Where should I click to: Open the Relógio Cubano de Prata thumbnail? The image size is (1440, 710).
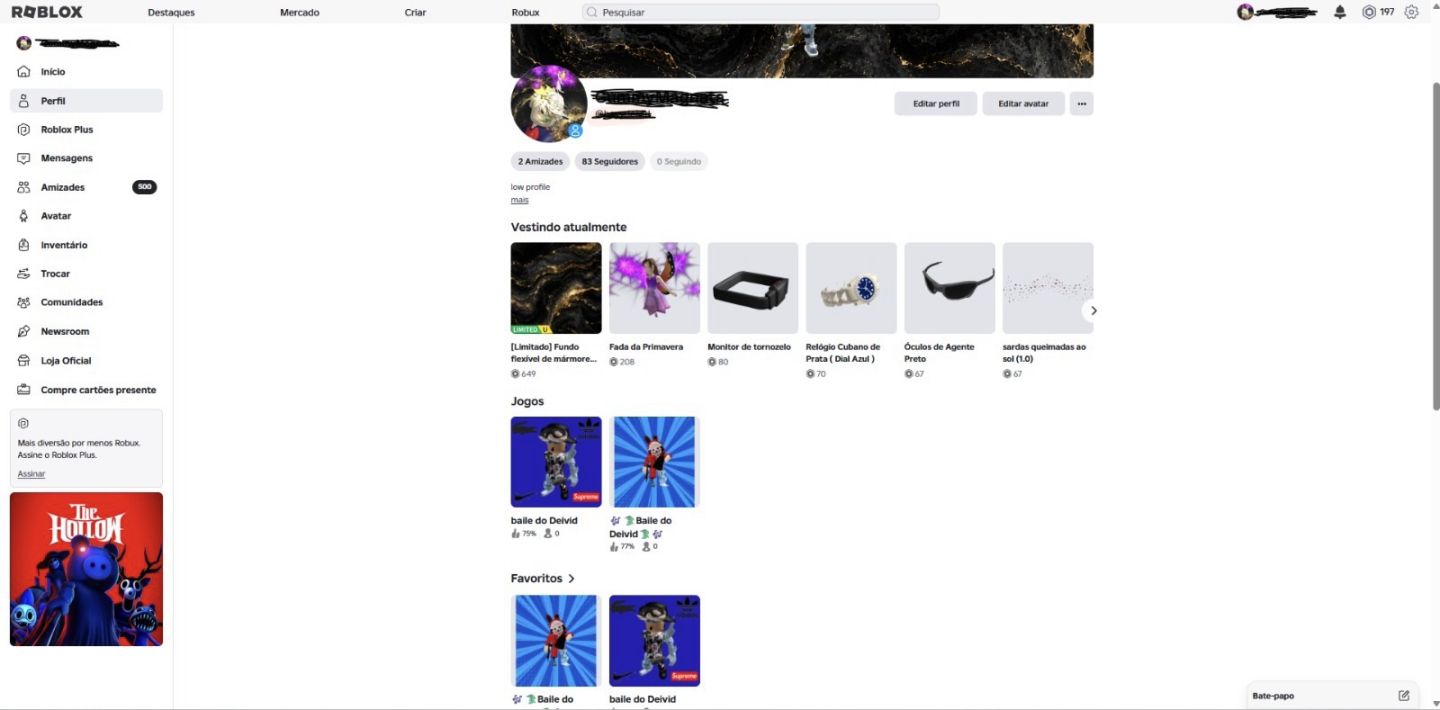point(851,288)
